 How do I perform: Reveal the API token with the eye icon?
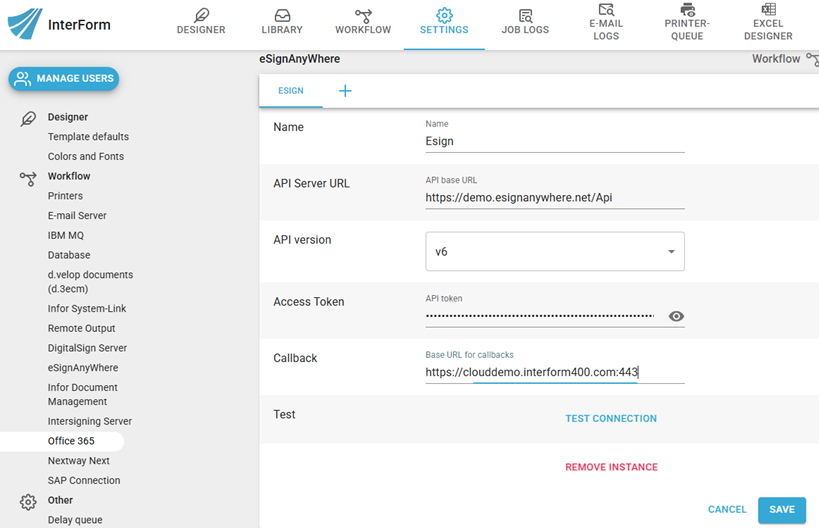point(676,316)
